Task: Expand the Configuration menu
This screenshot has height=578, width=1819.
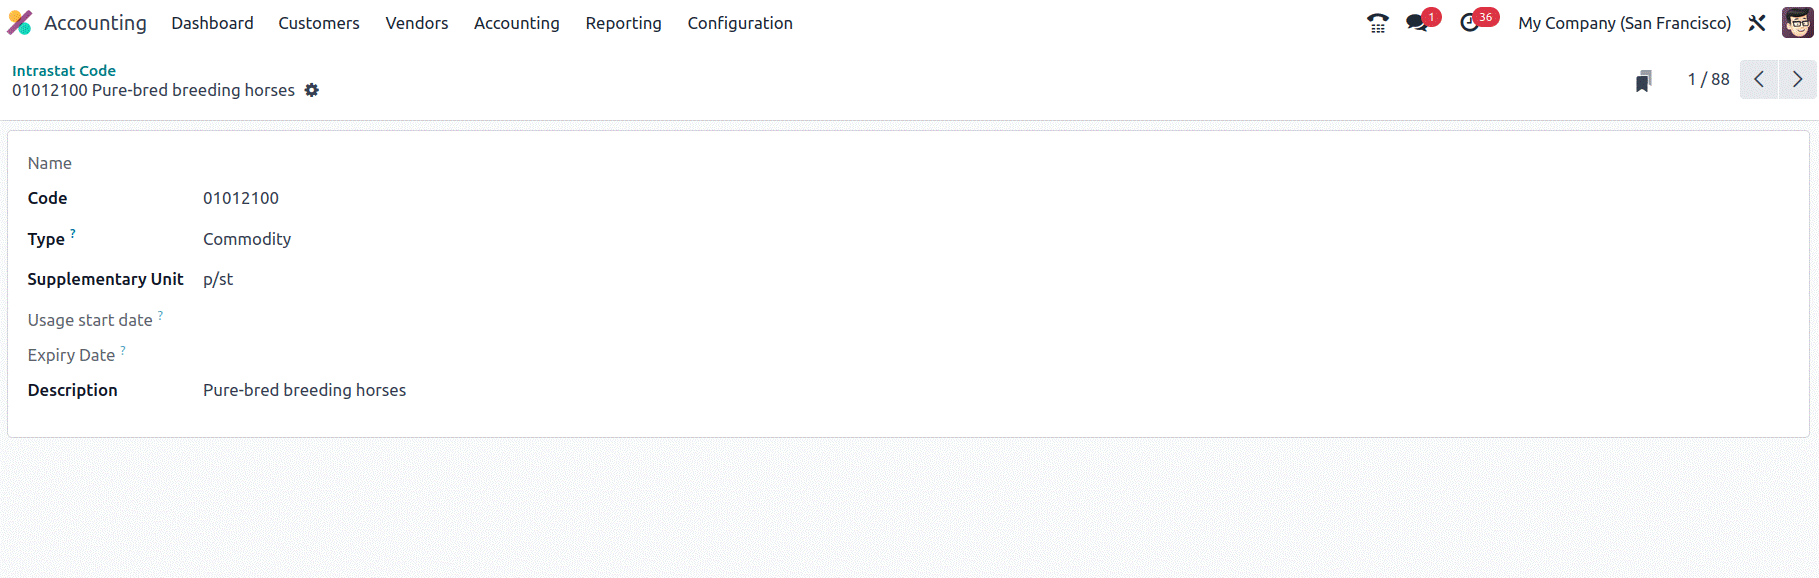Action: pyautogui.click(x=740, y=23)
